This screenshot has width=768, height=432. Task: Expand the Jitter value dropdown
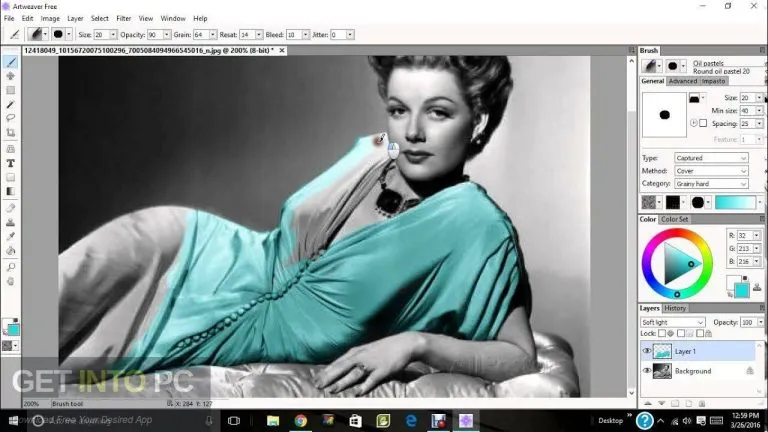pyautogui.click(x=350, y=35)
